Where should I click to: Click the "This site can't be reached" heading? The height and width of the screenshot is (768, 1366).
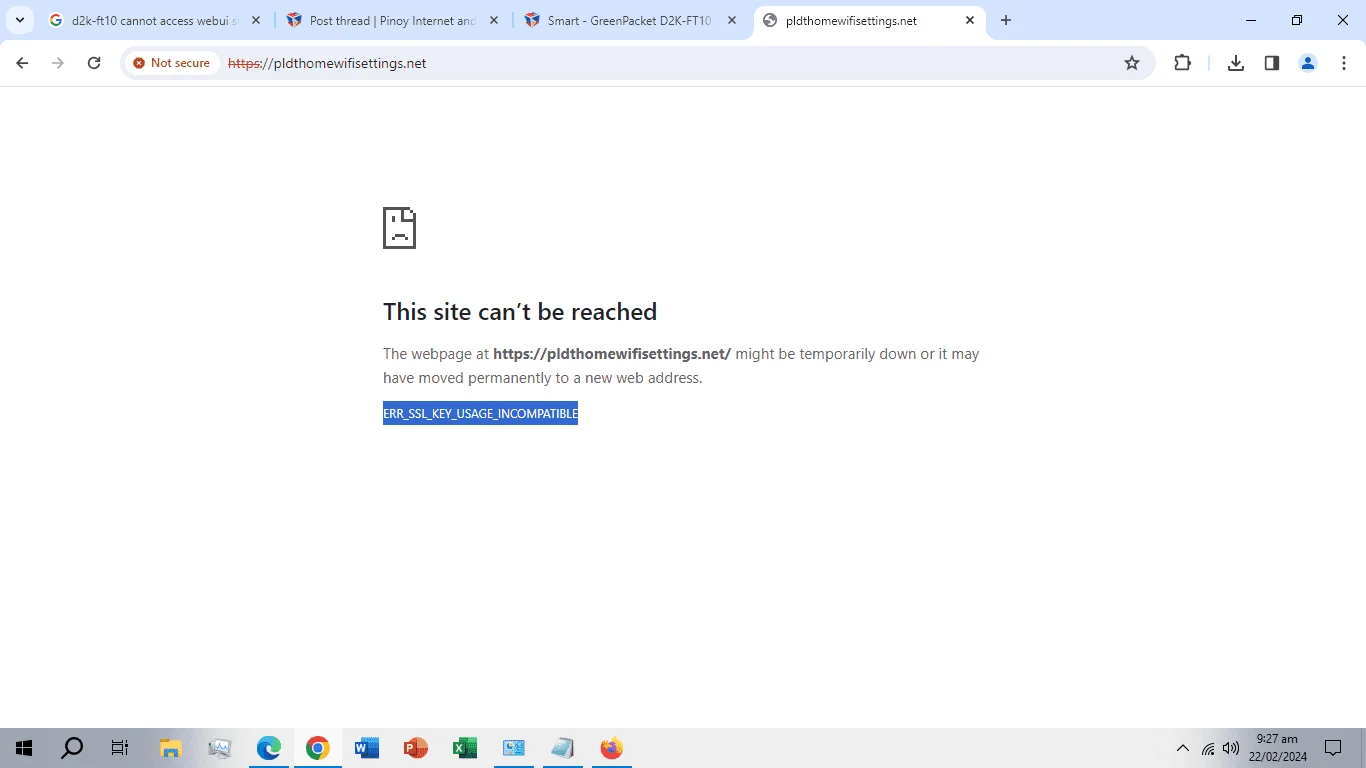[520, 312]
